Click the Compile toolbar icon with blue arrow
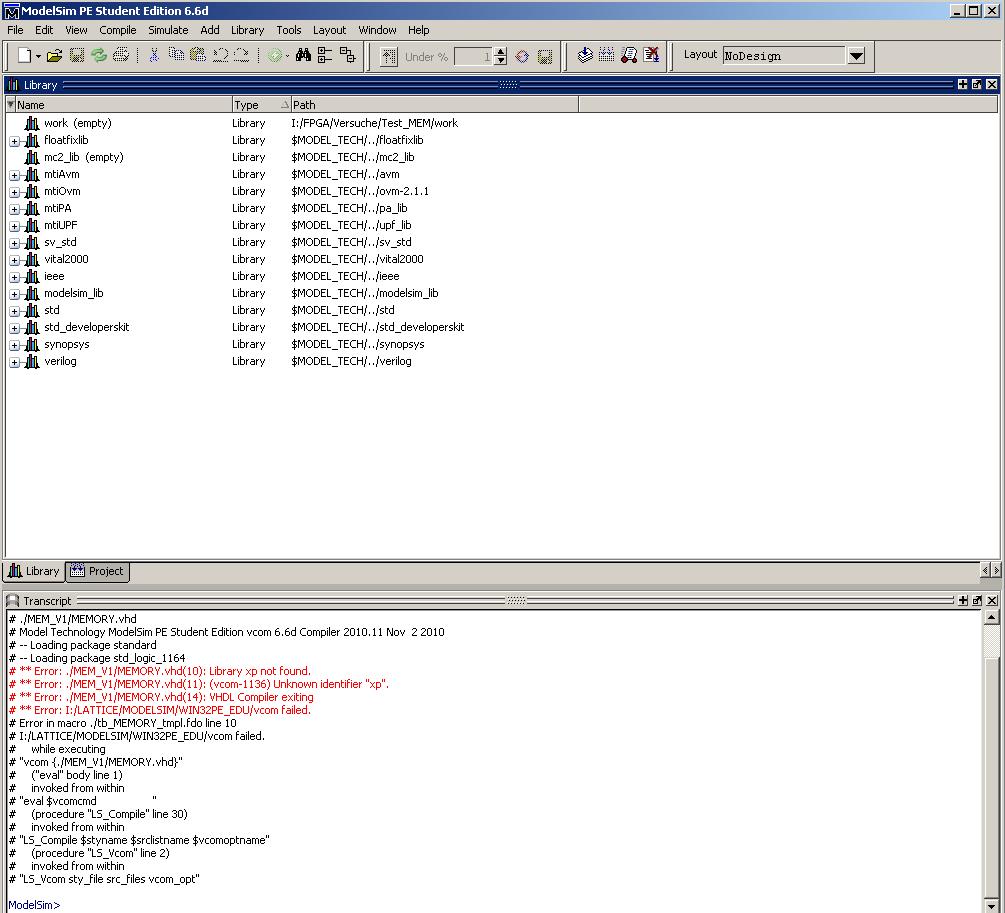1005x913 pixels. [x=585, y=55]
